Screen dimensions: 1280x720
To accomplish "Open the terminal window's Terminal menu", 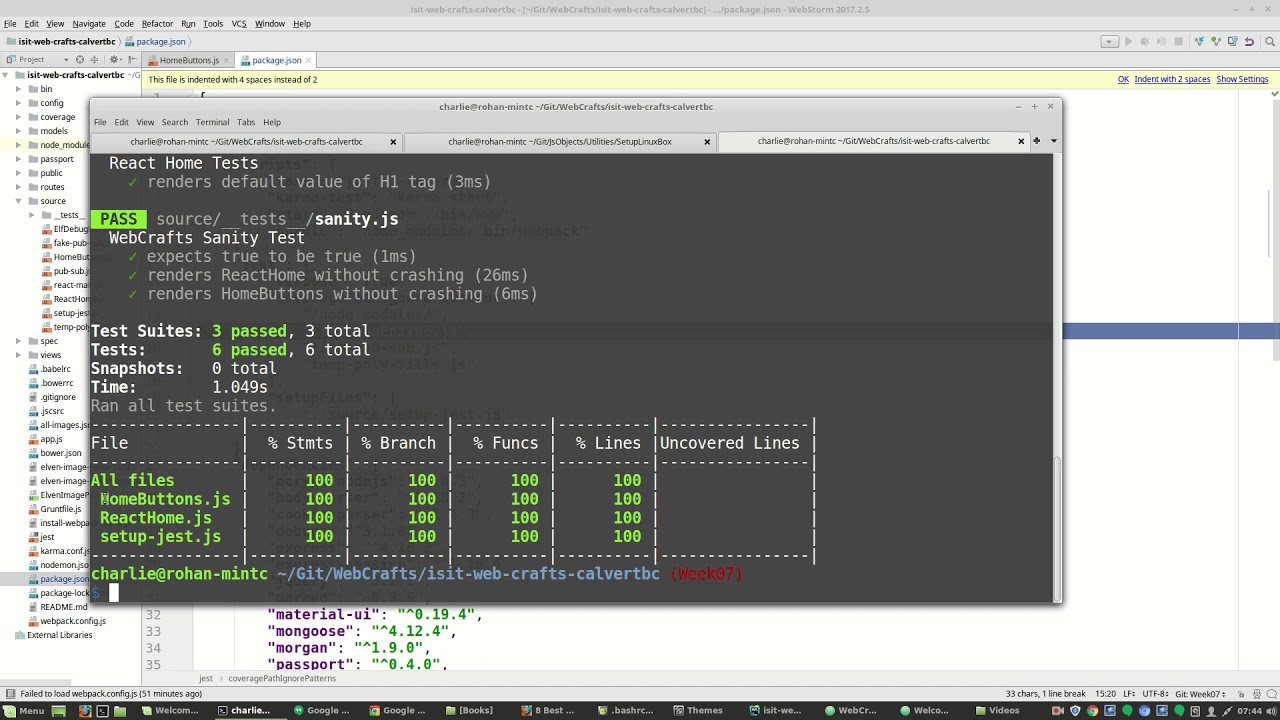I will pyautogui.click(x=212, y=122).
